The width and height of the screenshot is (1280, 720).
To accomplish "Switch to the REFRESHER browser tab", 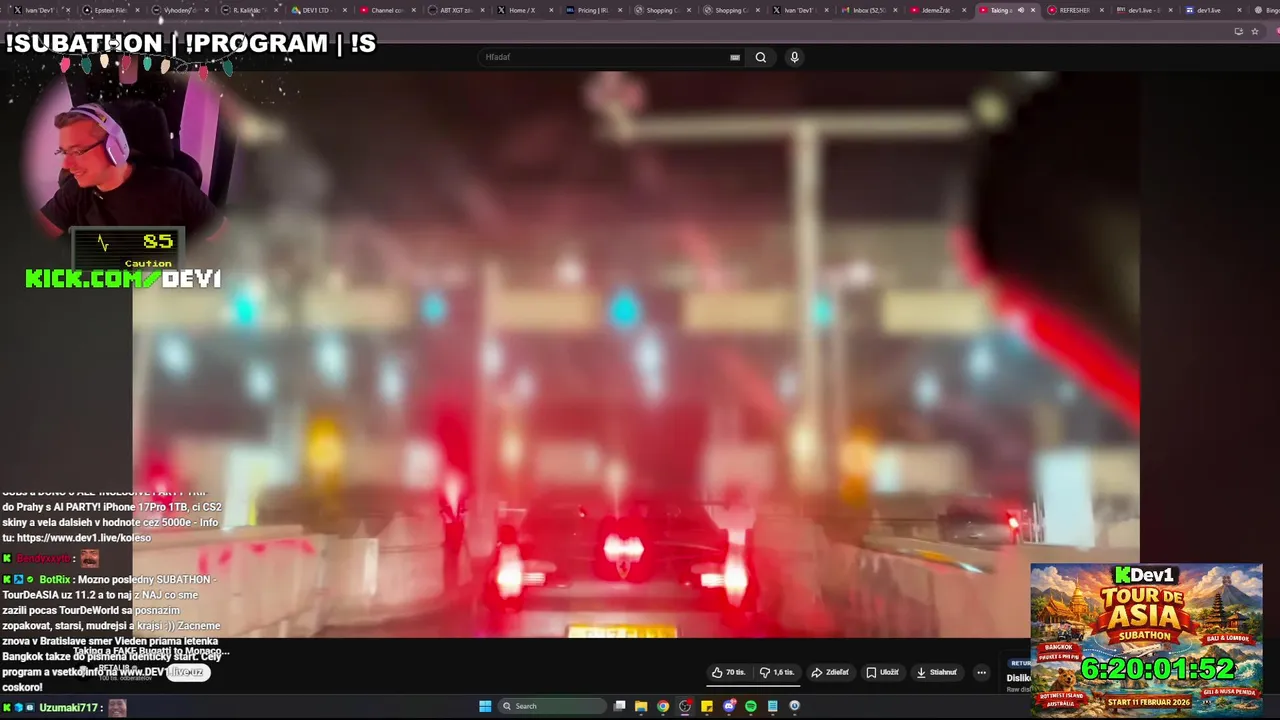I will [x=1074, y=10].
